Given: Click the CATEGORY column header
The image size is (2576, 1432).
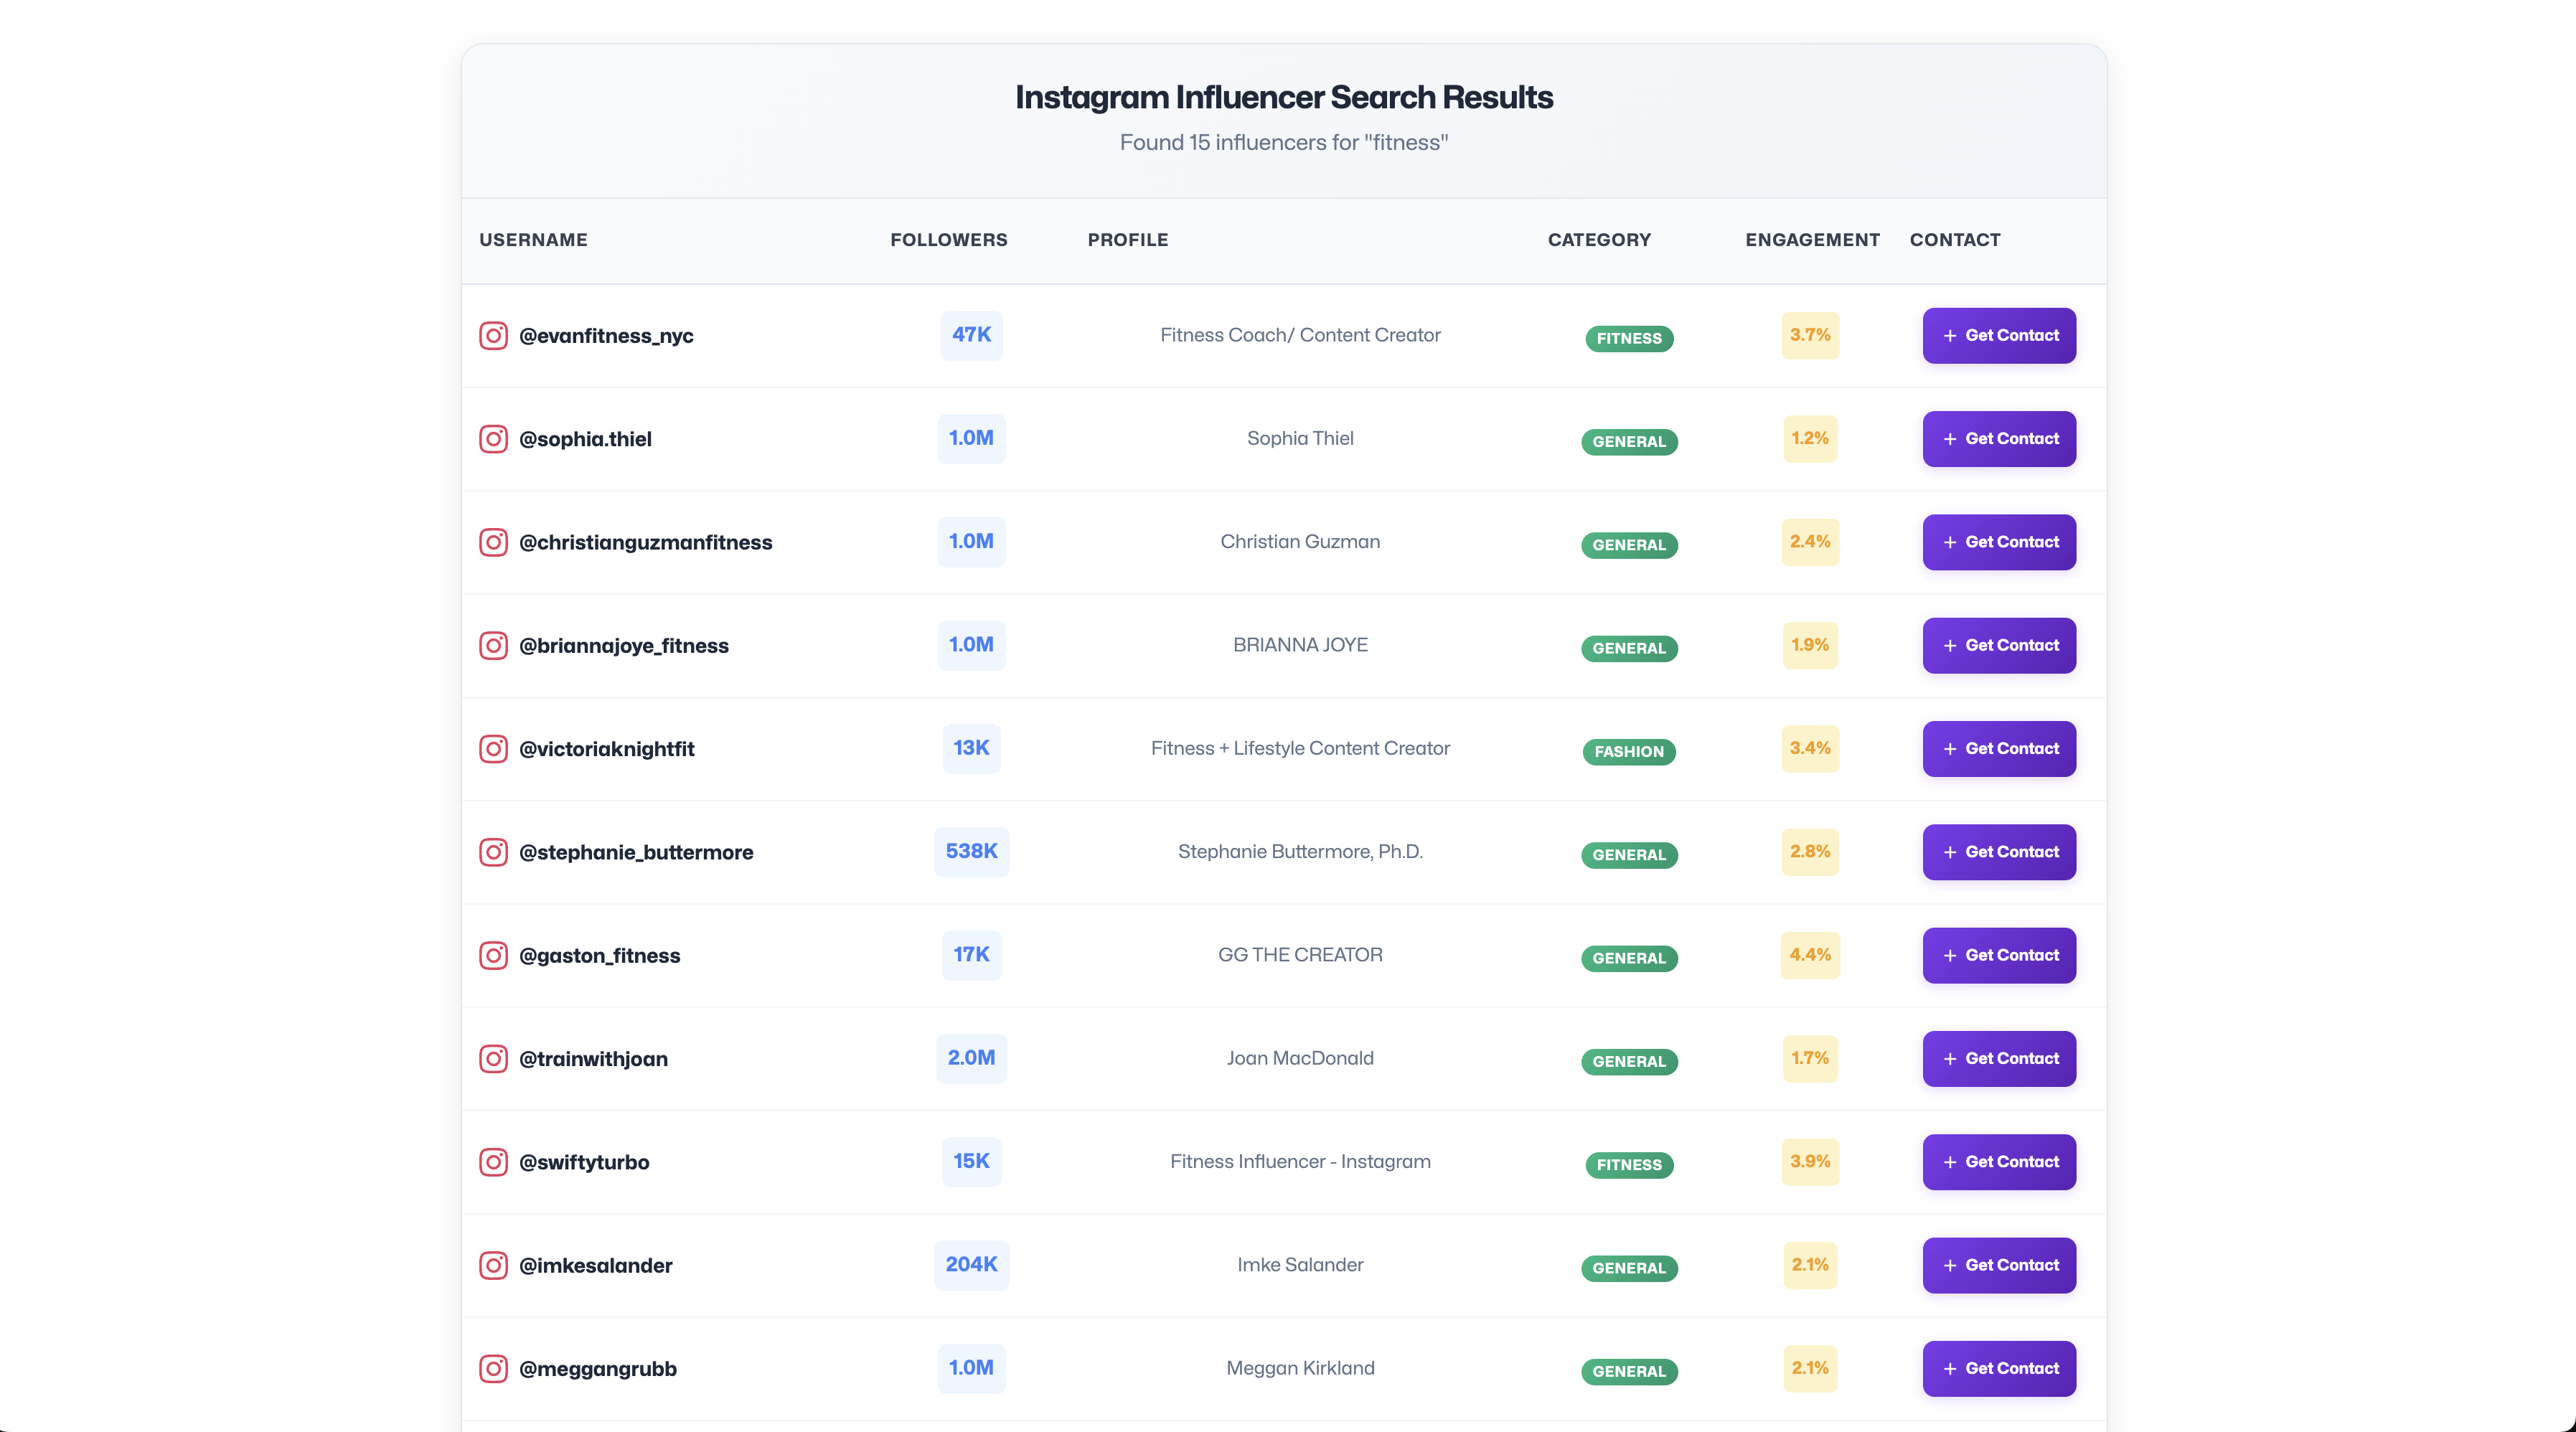Looking at the screenshot, I should 1599,240.
